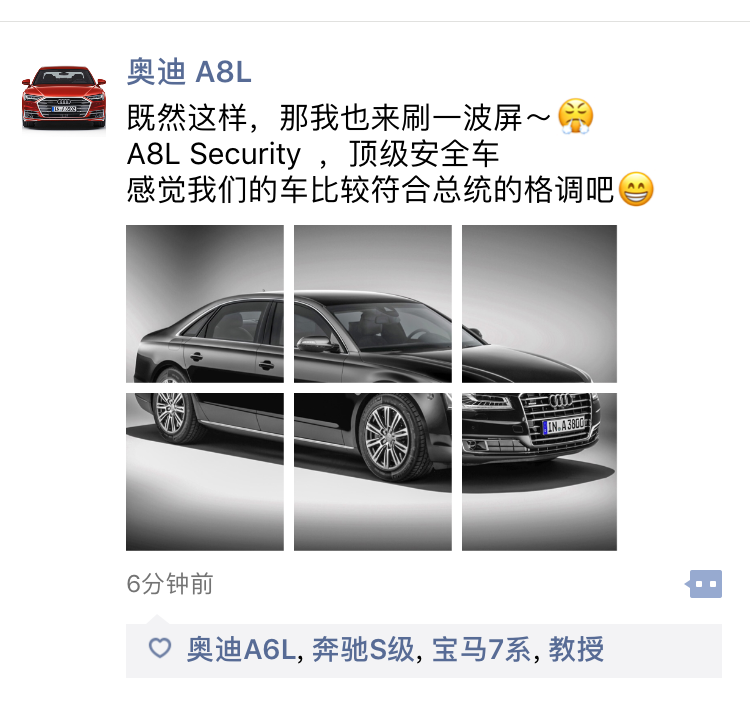The height and width of the screenshot is (702, 750).
Task: Open the comment bubble icon beside the timestamp
Action: point(704,583)
